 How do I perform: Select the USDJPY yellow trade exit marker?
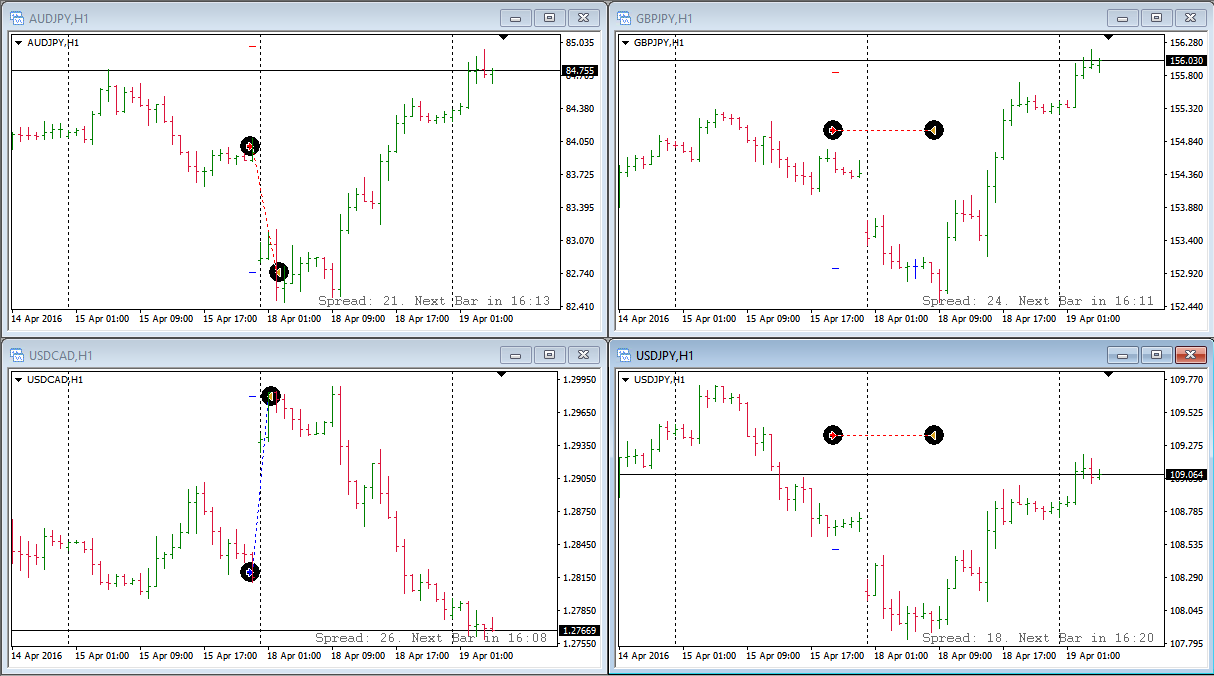[x=933, y=435]
